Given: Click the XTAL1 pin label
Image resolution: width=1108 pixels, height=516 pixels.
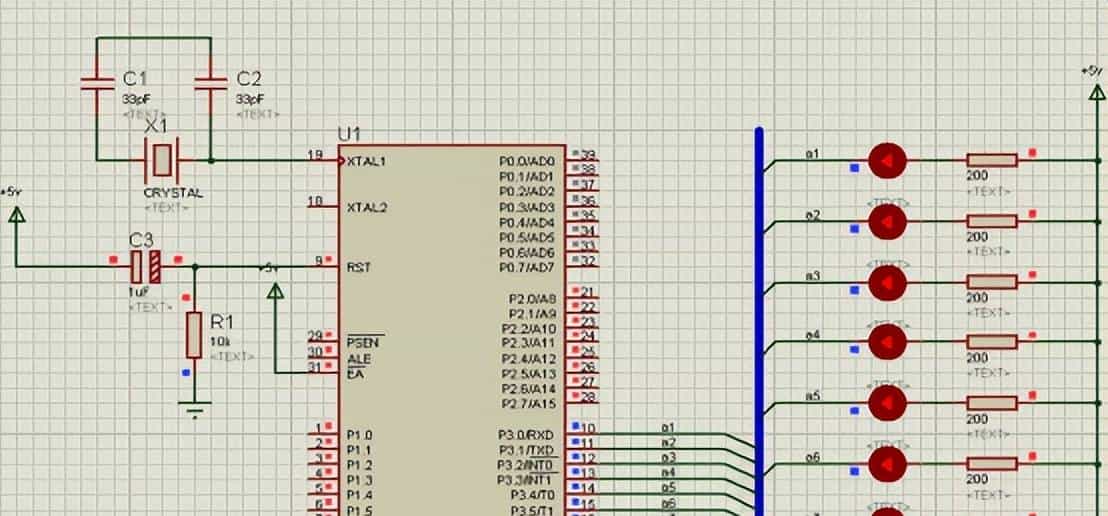Looking at the screenshot, I should tap(366, 161).
